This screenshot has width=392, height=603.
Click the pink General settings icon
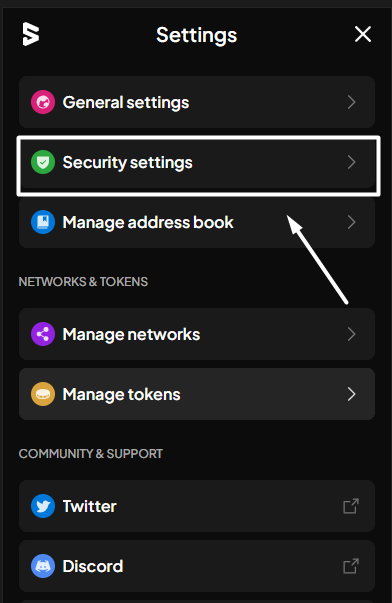pyautogui.click(x=43, y=102)
